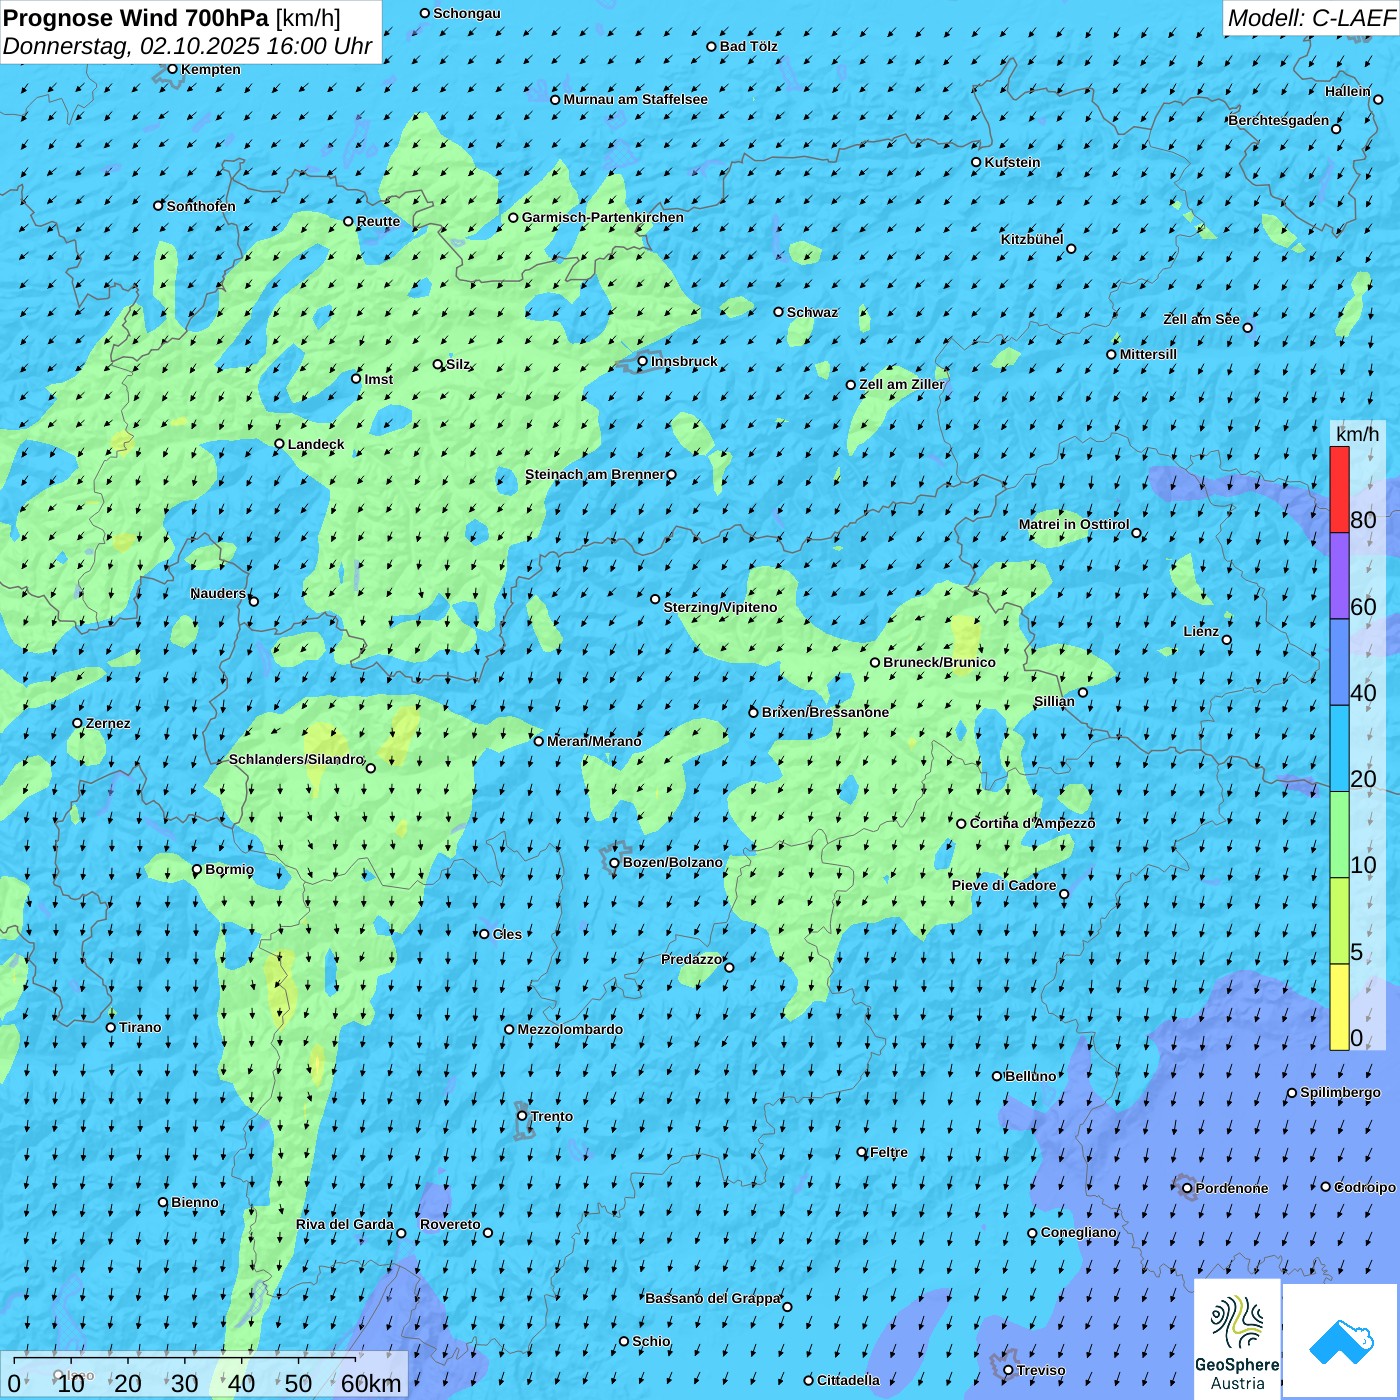Image resolution: width=1400 pixels, height=1400 pixels.
Task: Click the 'Steinach am Brenner' label
Action: 595,474
